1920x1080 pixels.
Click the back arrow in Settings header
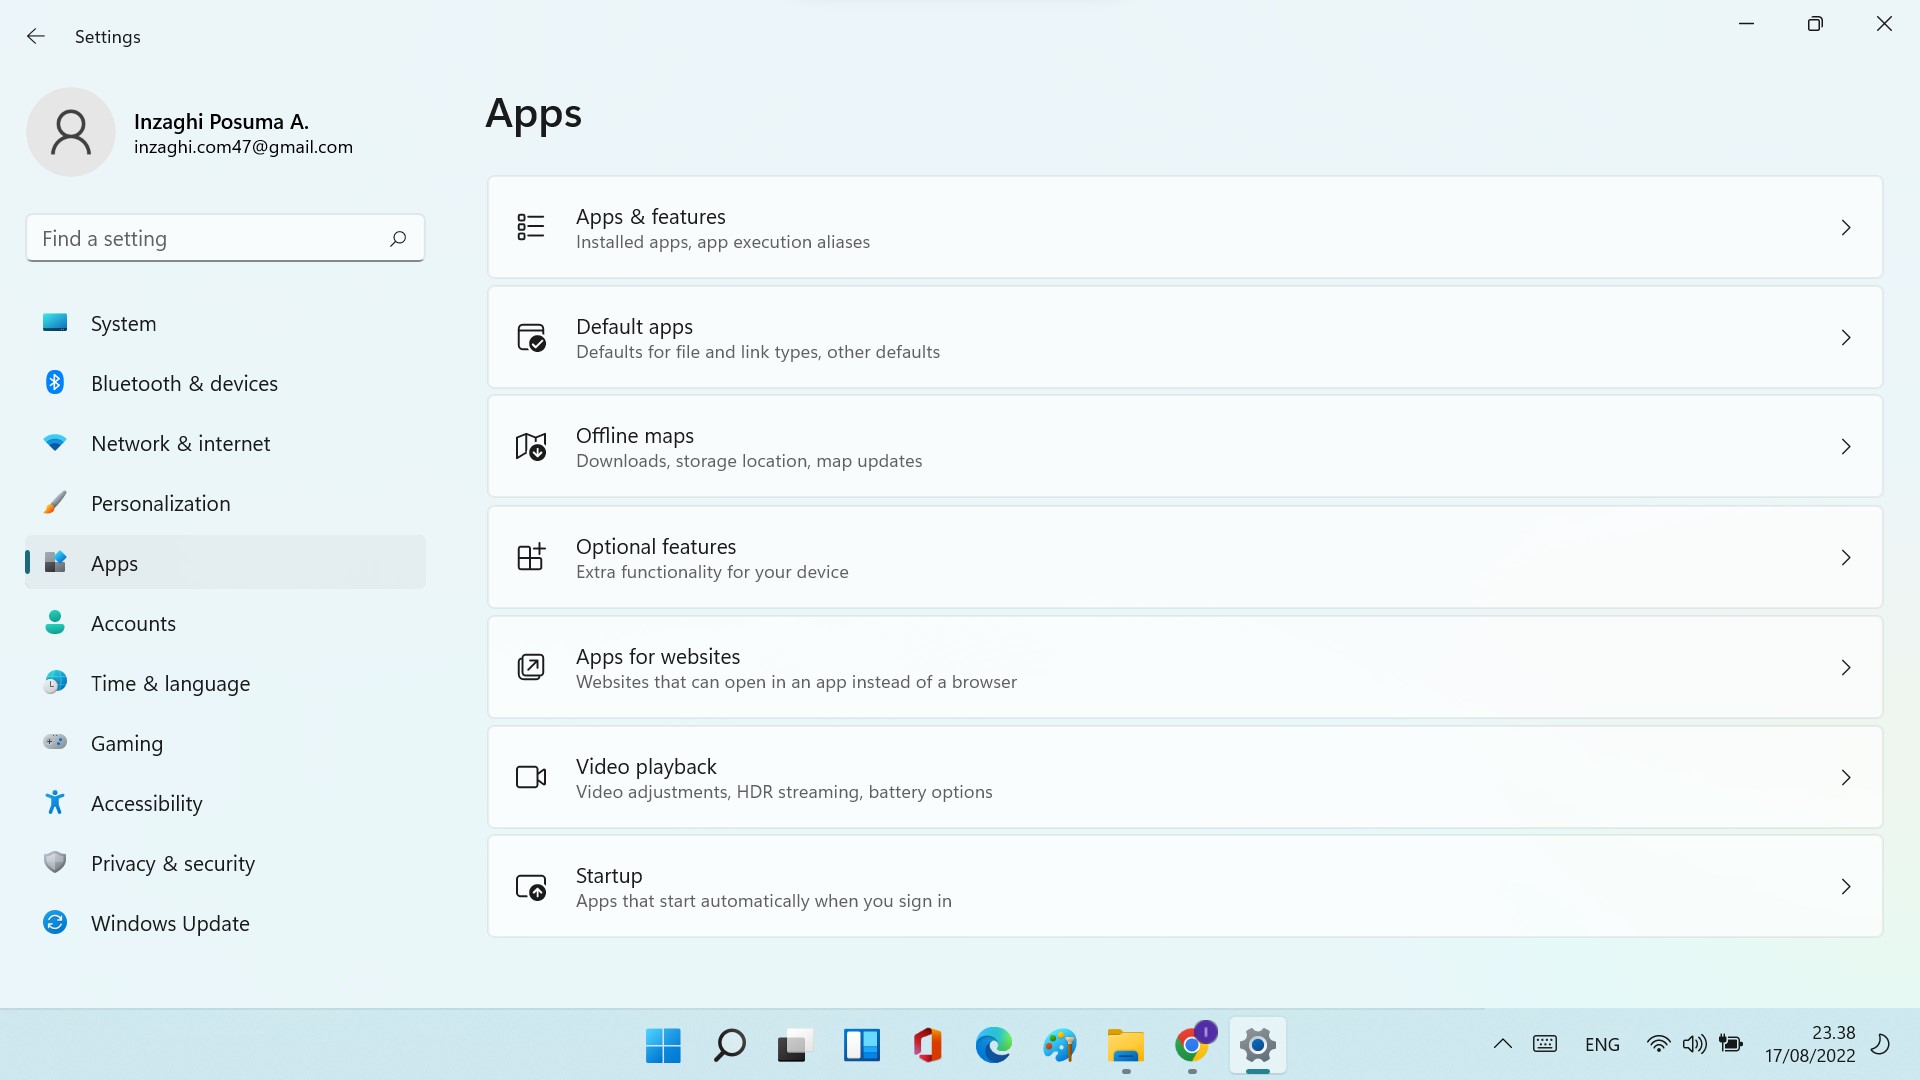pyautogui.click(x=36, y=37)
